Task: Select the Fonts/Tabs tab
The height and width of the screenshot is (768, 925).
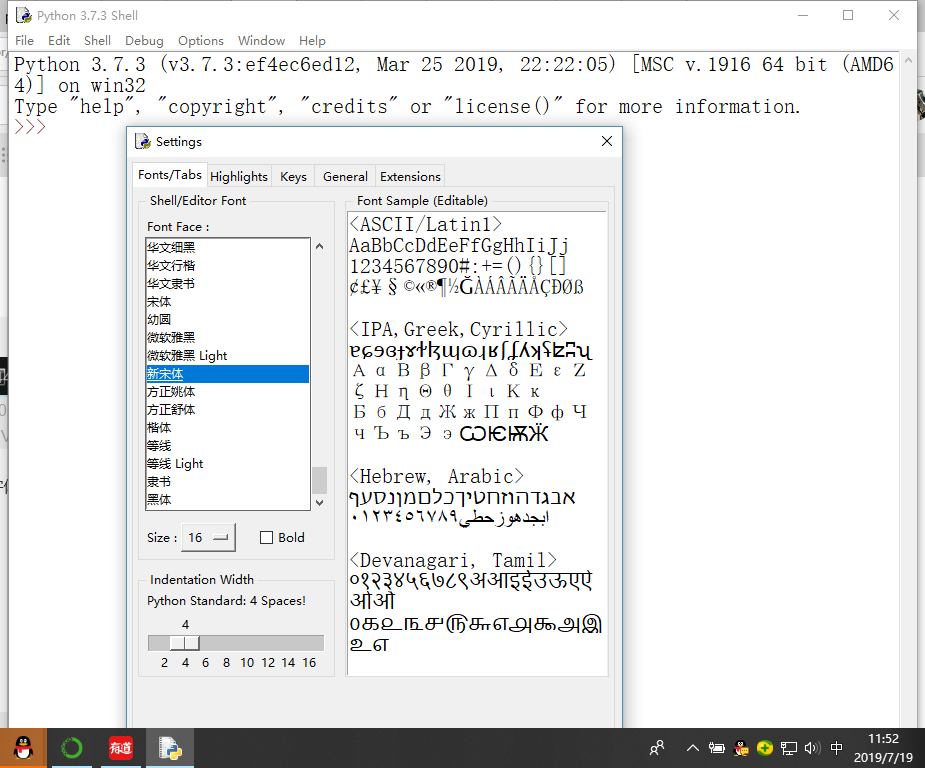Action: coord(170,175)
